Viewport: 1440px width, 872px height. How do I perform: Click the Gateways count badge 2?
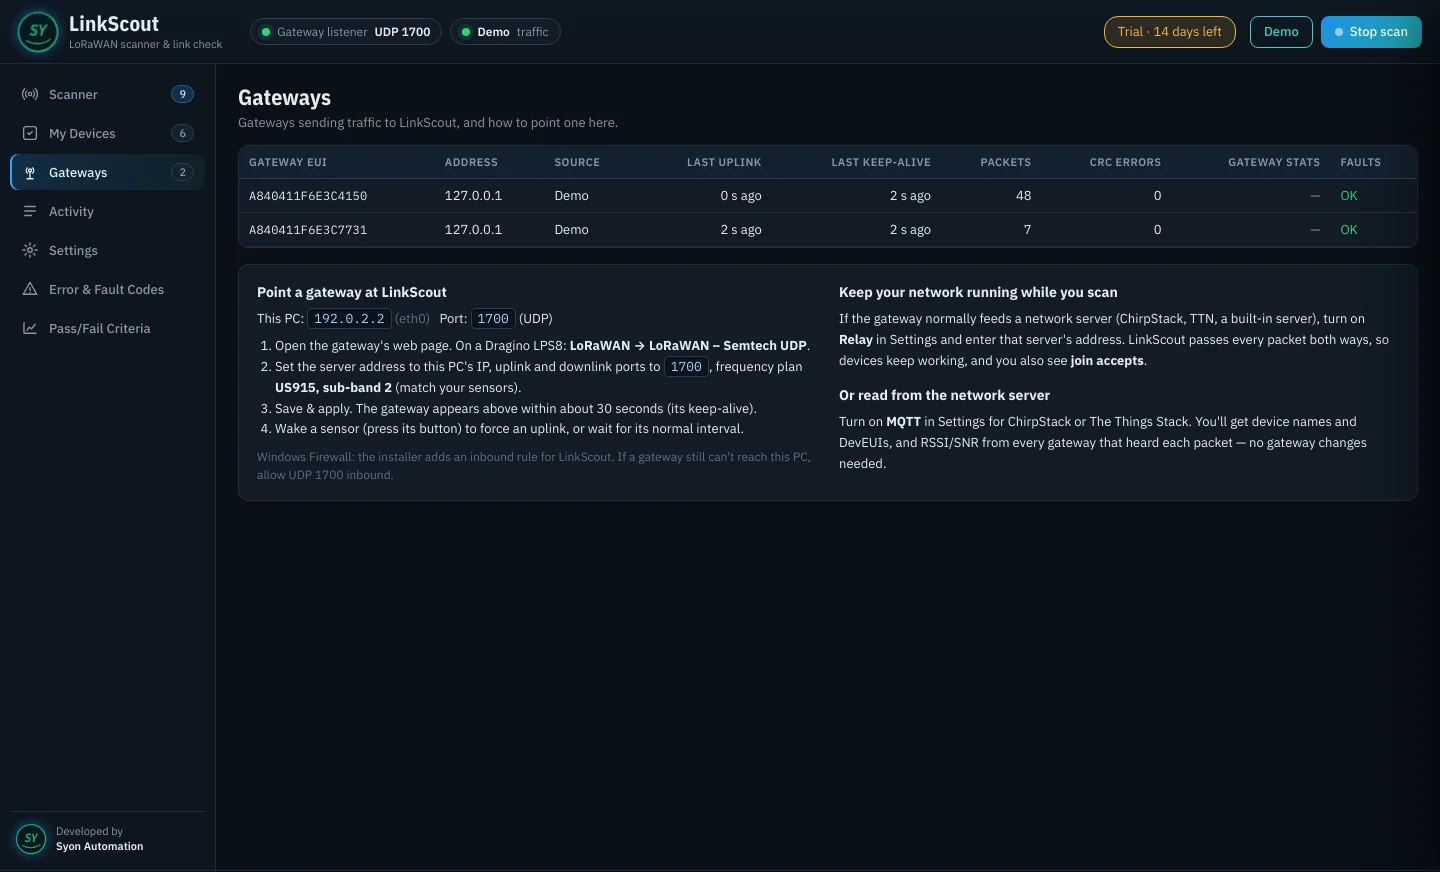pos(182,172)
